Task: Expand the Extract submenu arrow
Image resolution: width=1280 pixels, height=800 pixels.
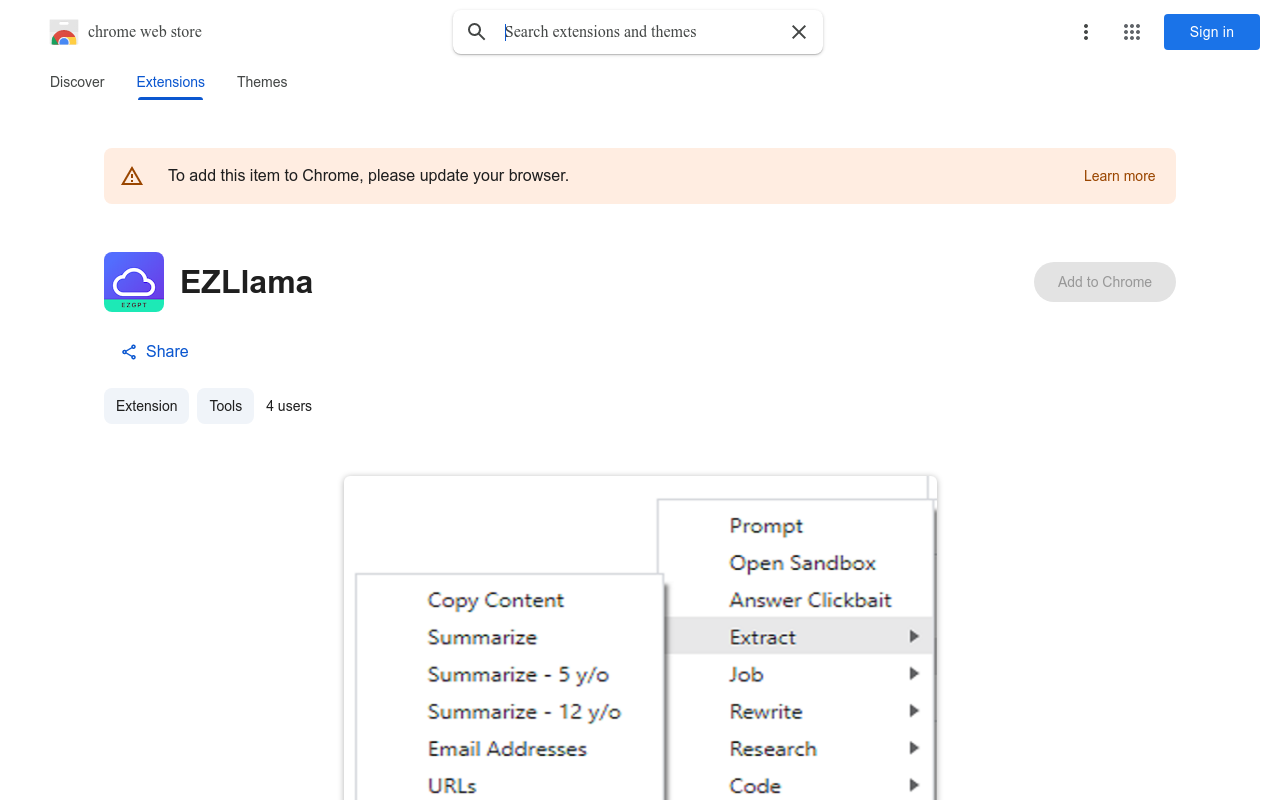Action: [x=914, y=636]
